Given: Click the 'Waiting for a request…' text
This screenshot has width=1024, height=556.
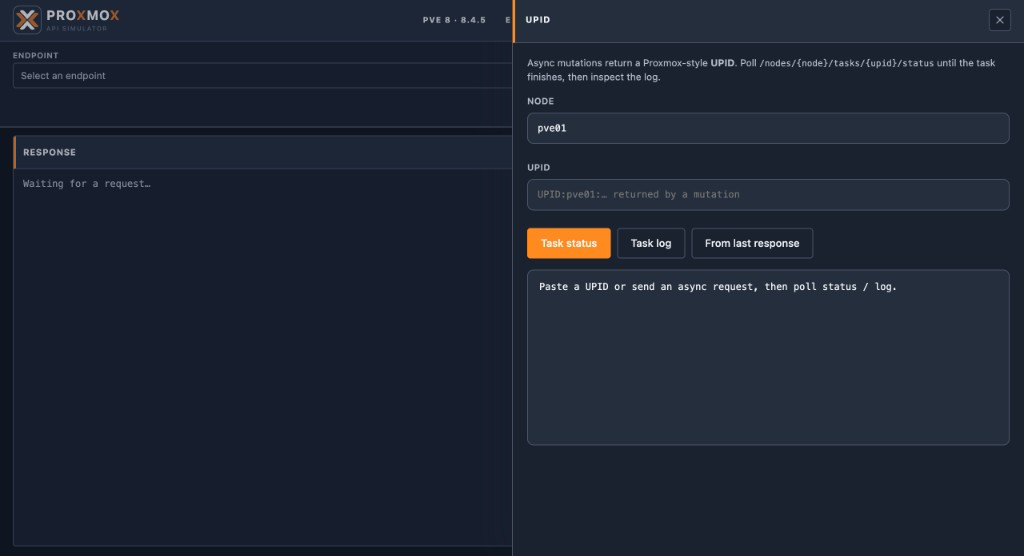Looking at the screenshot, I should coord(87,184).
